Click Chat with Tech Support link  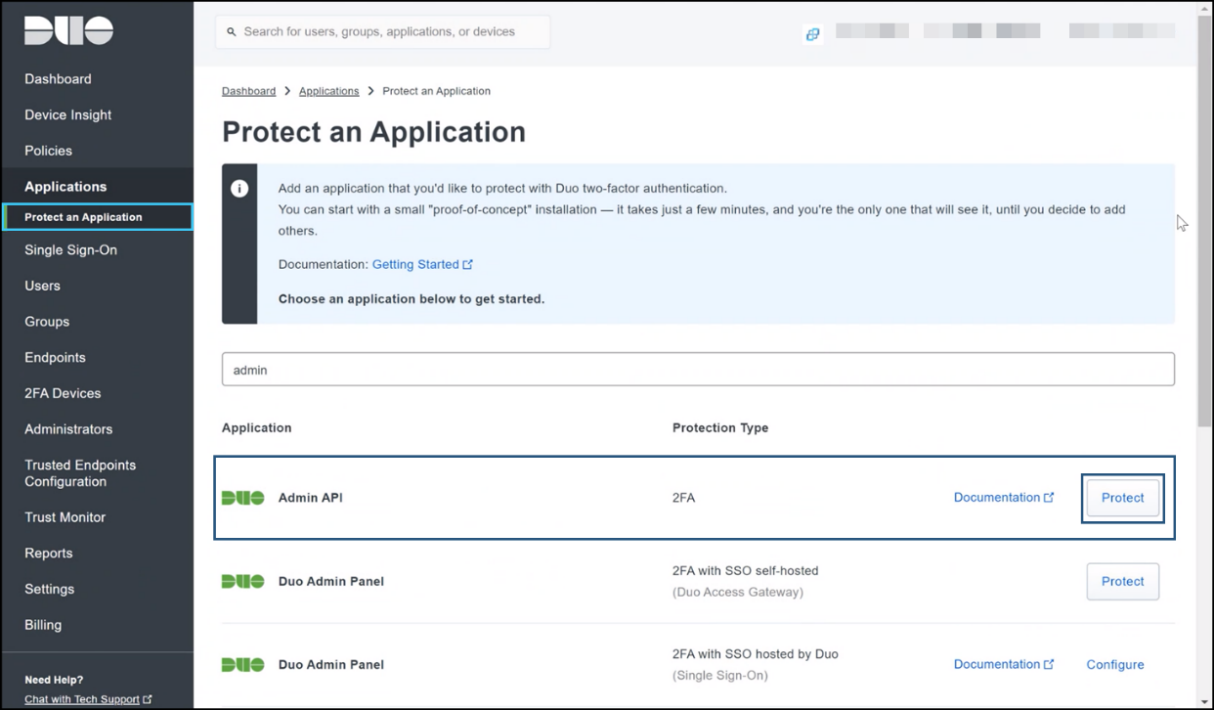point(82,700)
